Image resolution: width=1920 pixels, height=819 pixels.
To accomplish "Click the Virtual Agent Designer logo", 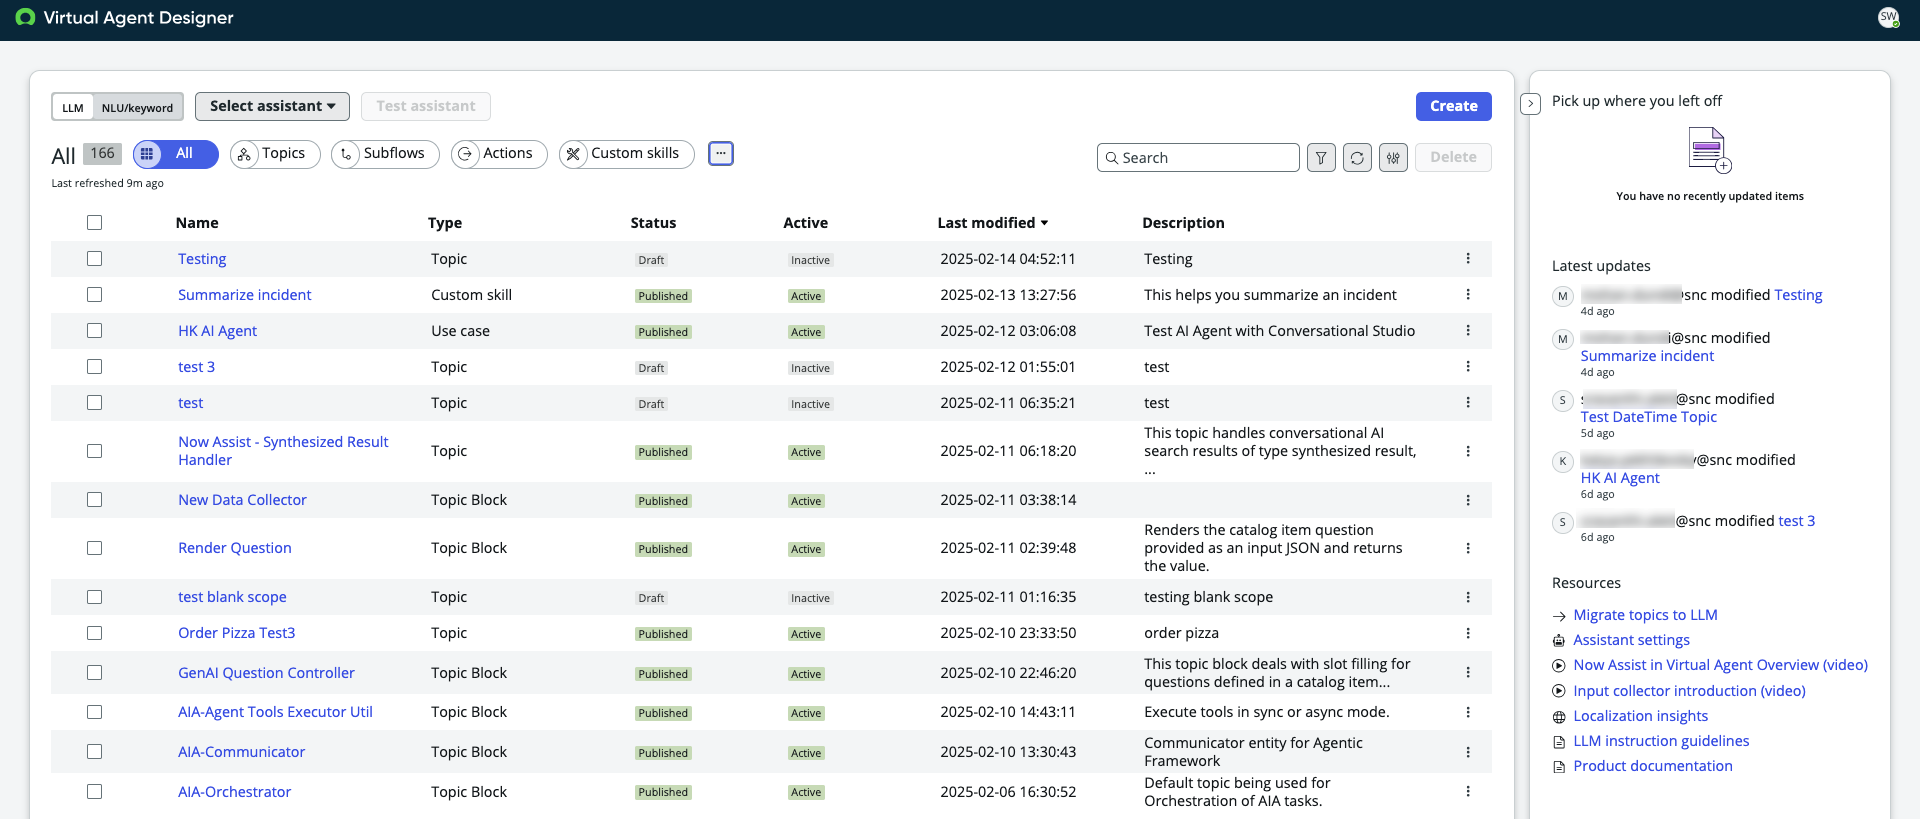I will 26,18.
